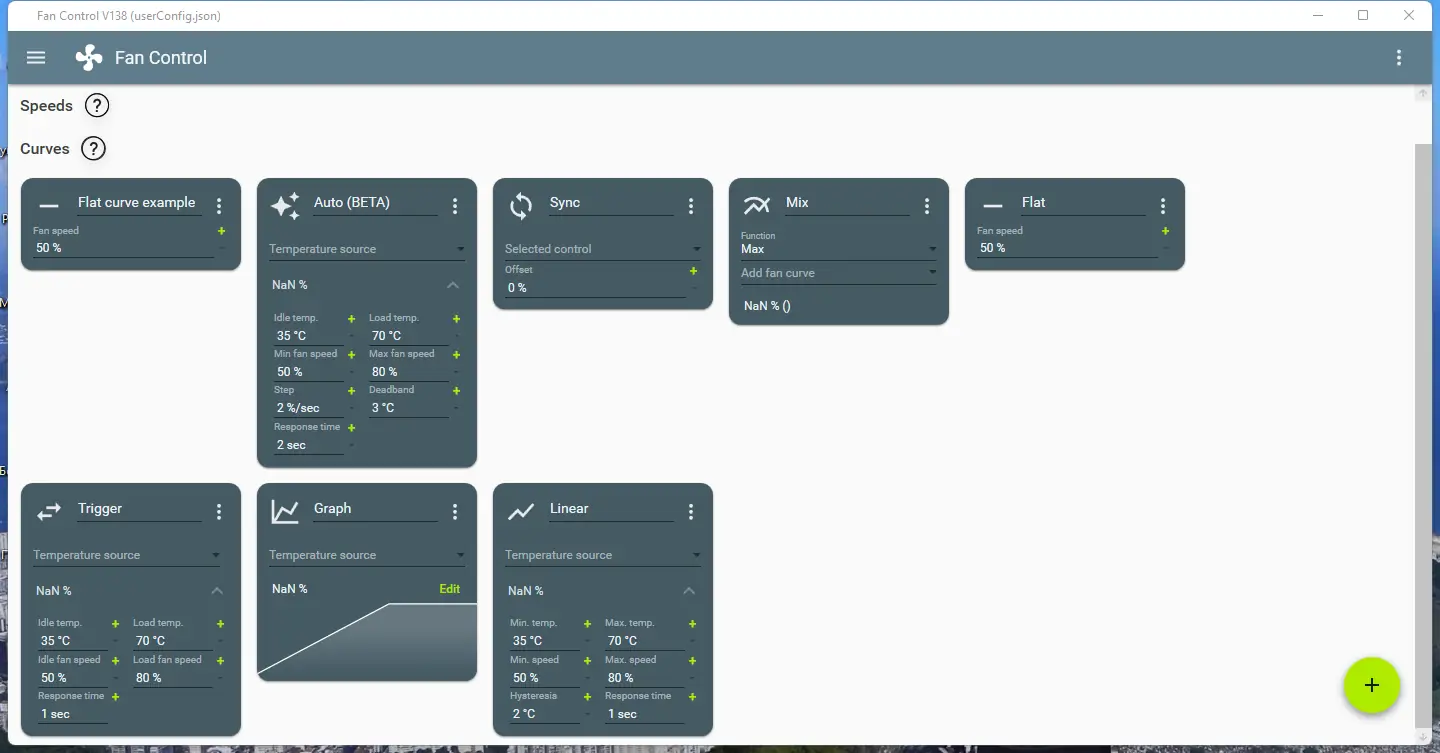
Task: Increase Auto (BETA) response time
Action: point(351,428)
